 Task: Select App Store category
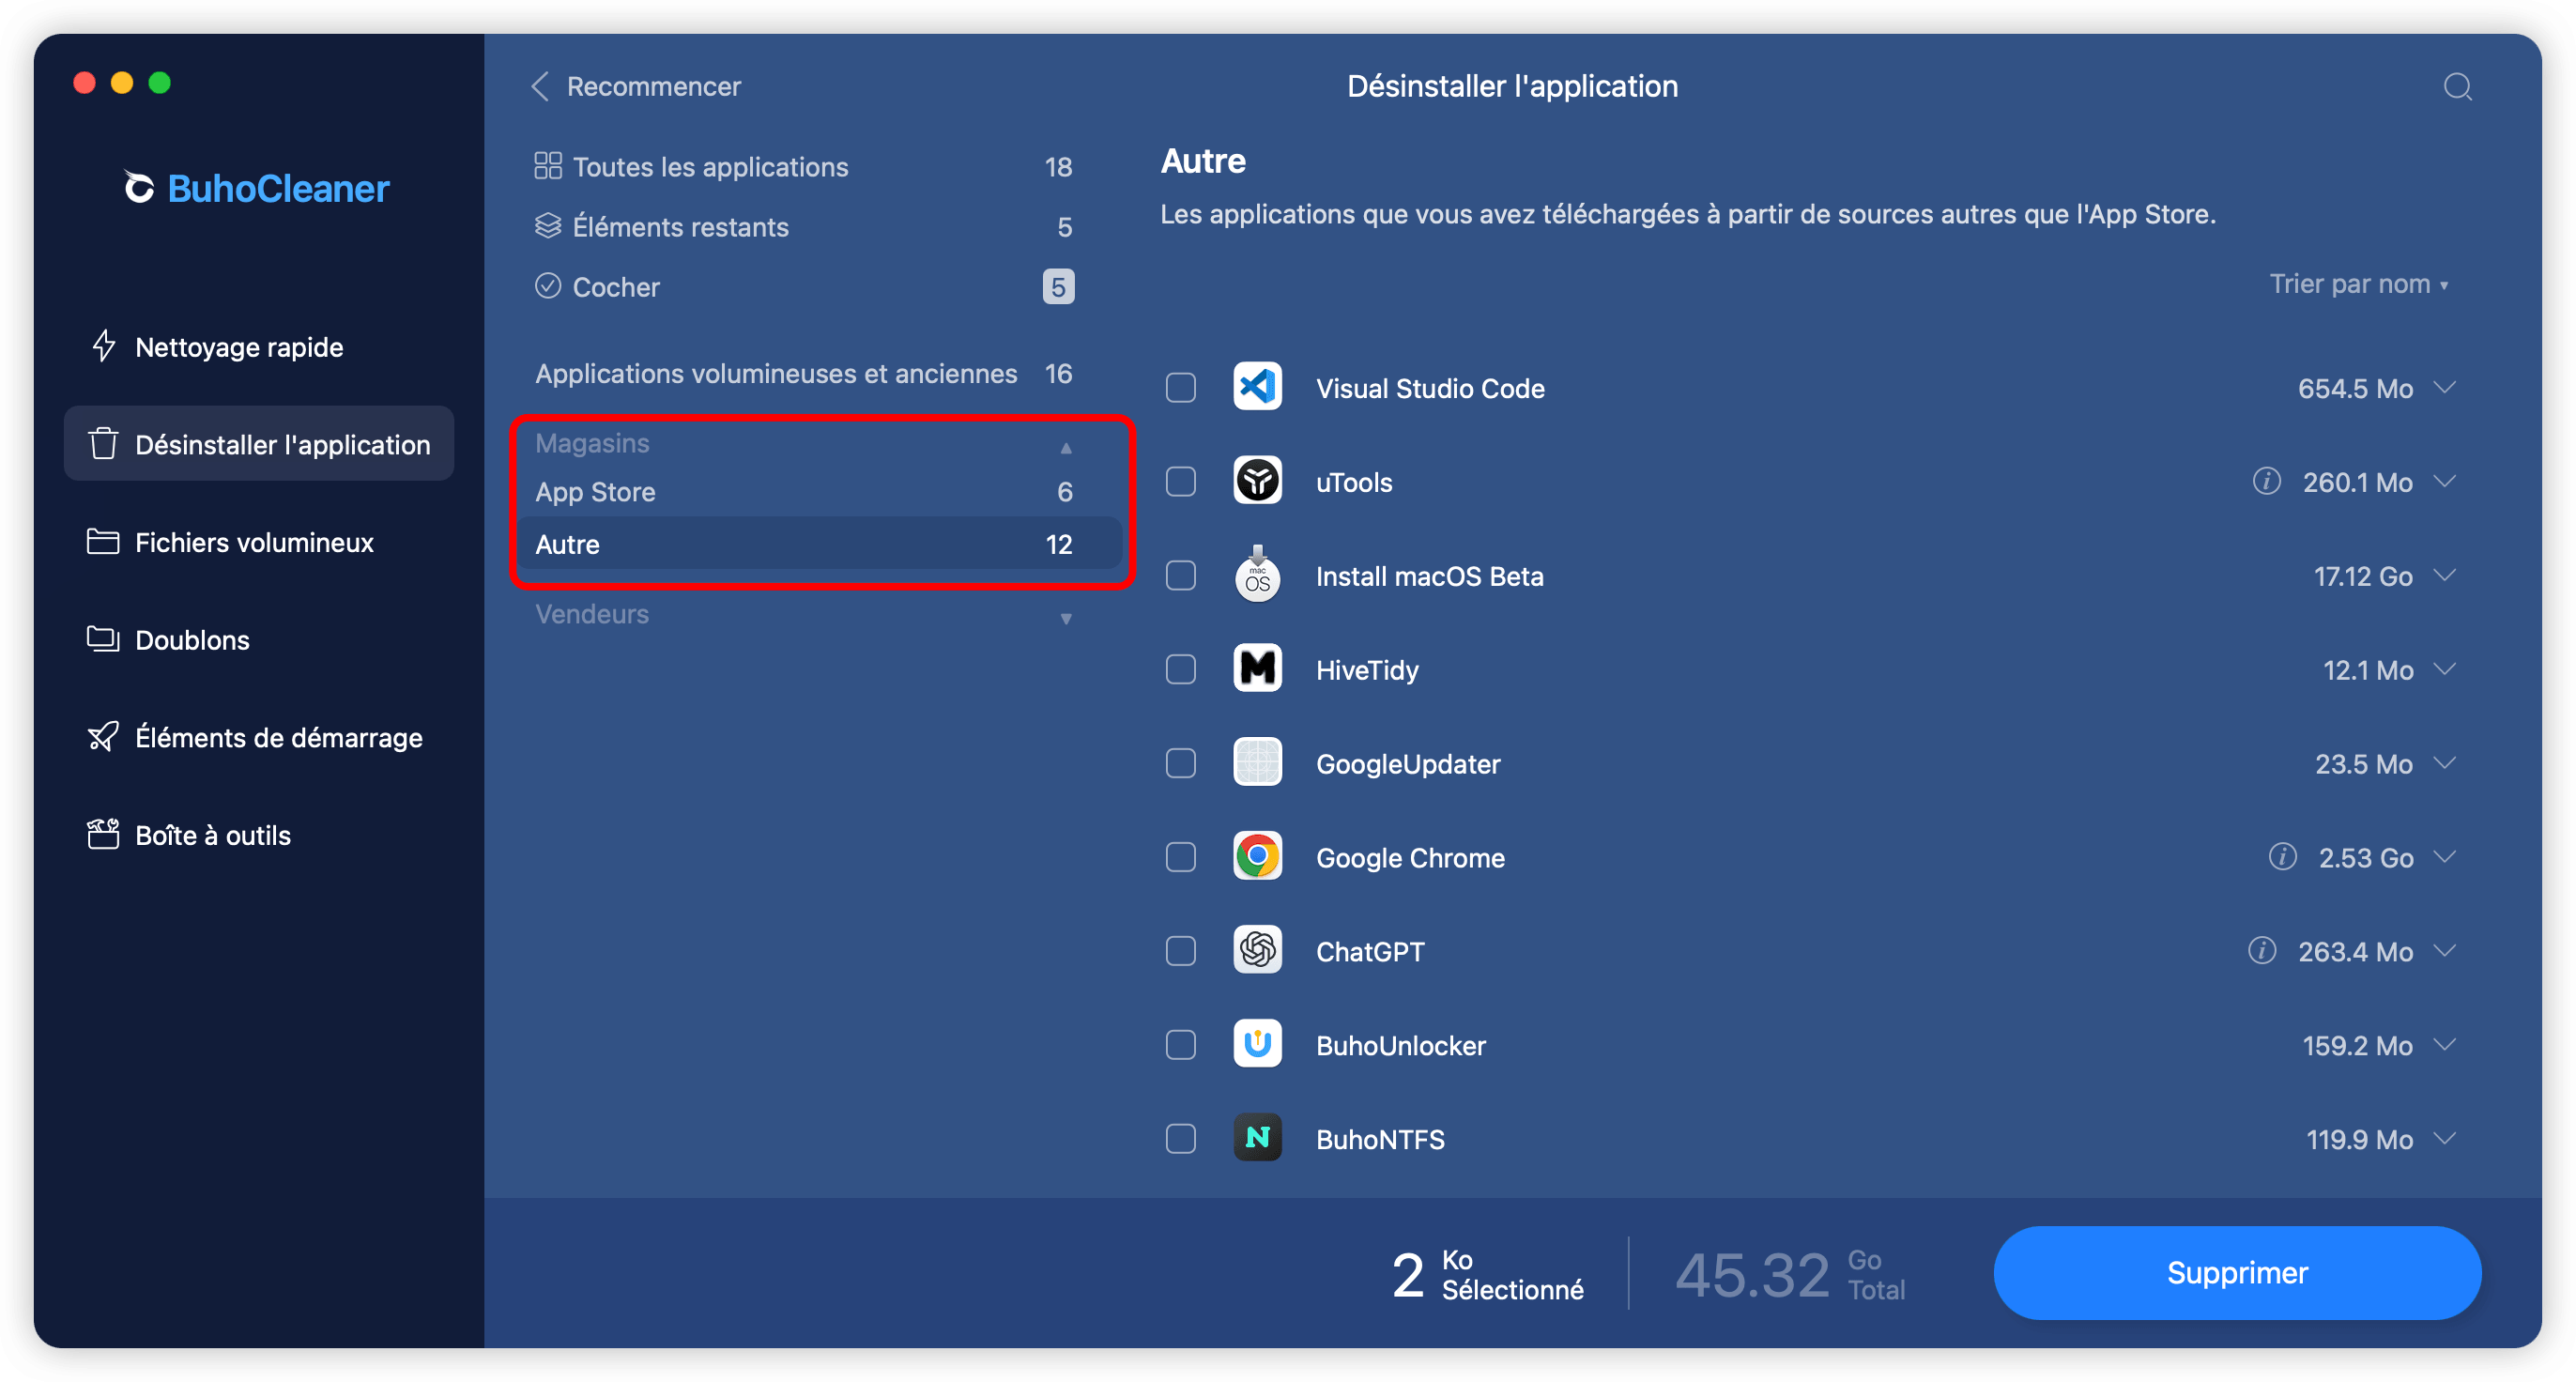(820, 491)
